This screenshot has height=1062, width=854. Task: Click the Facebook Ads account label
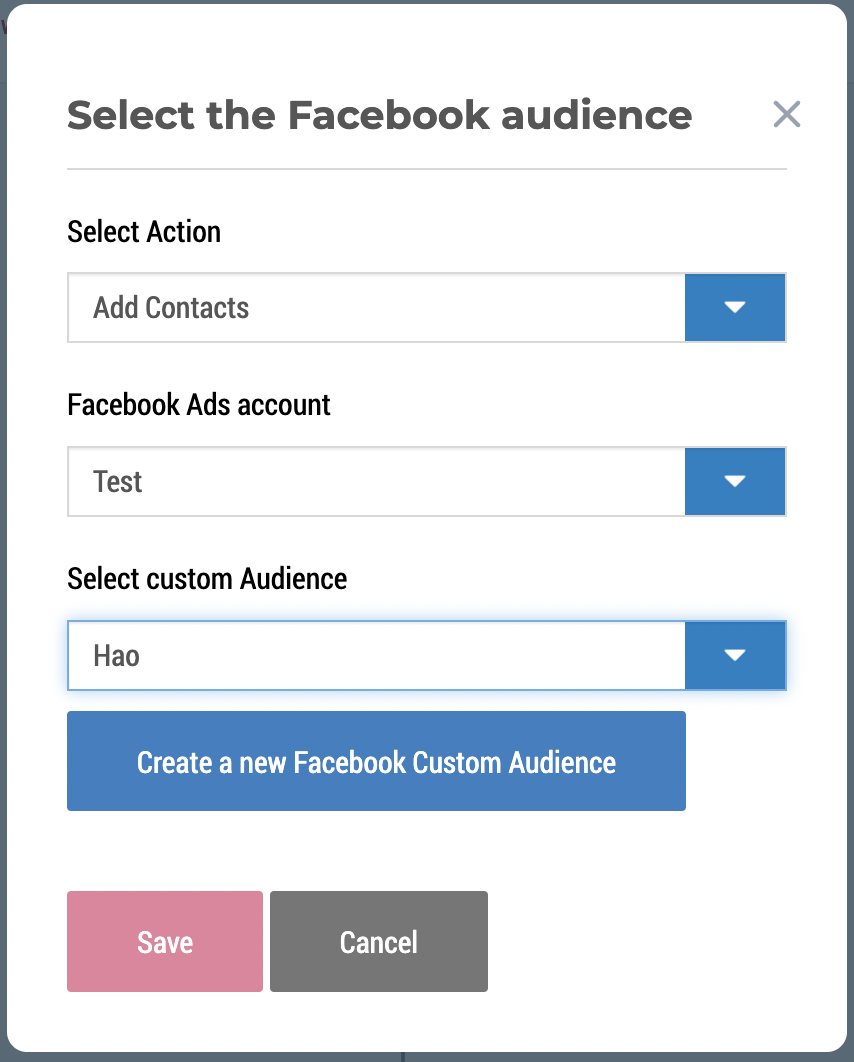[x=198, y=405]
